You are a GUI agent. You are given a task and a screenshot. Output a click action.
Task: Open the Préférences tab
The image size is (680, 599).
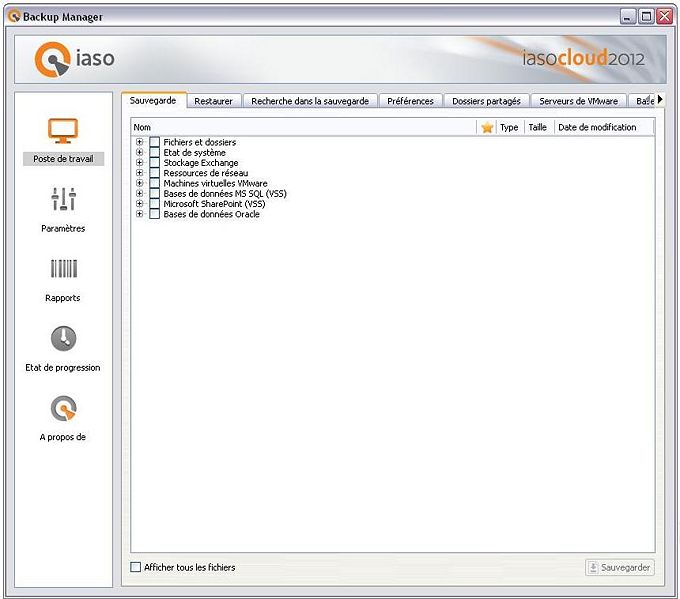(410, 101)
